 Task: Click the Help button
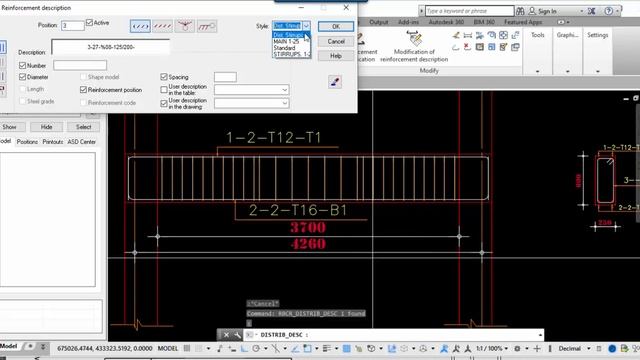point(336,56)
